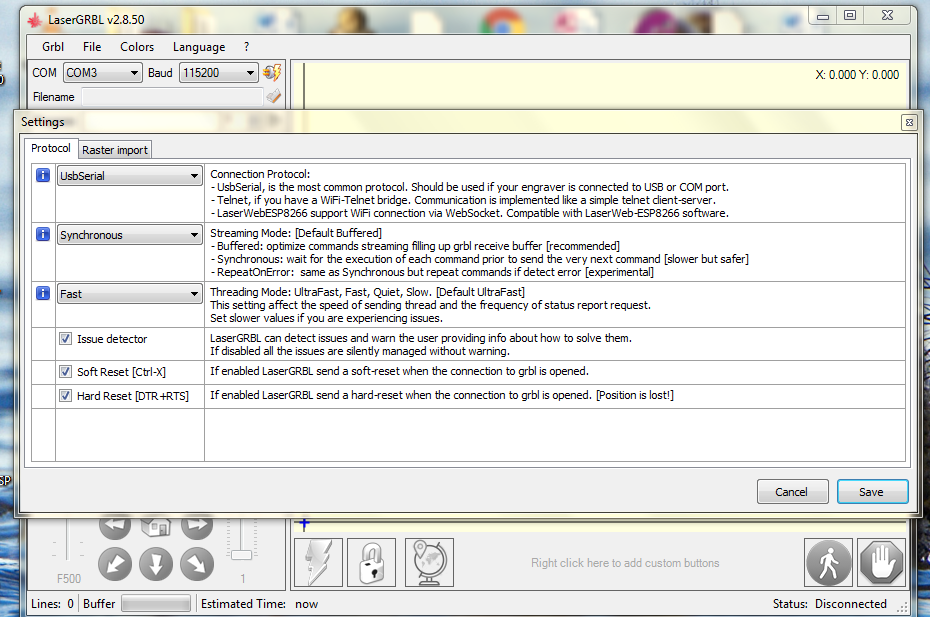Open the Colors menu

click(137, 47)
